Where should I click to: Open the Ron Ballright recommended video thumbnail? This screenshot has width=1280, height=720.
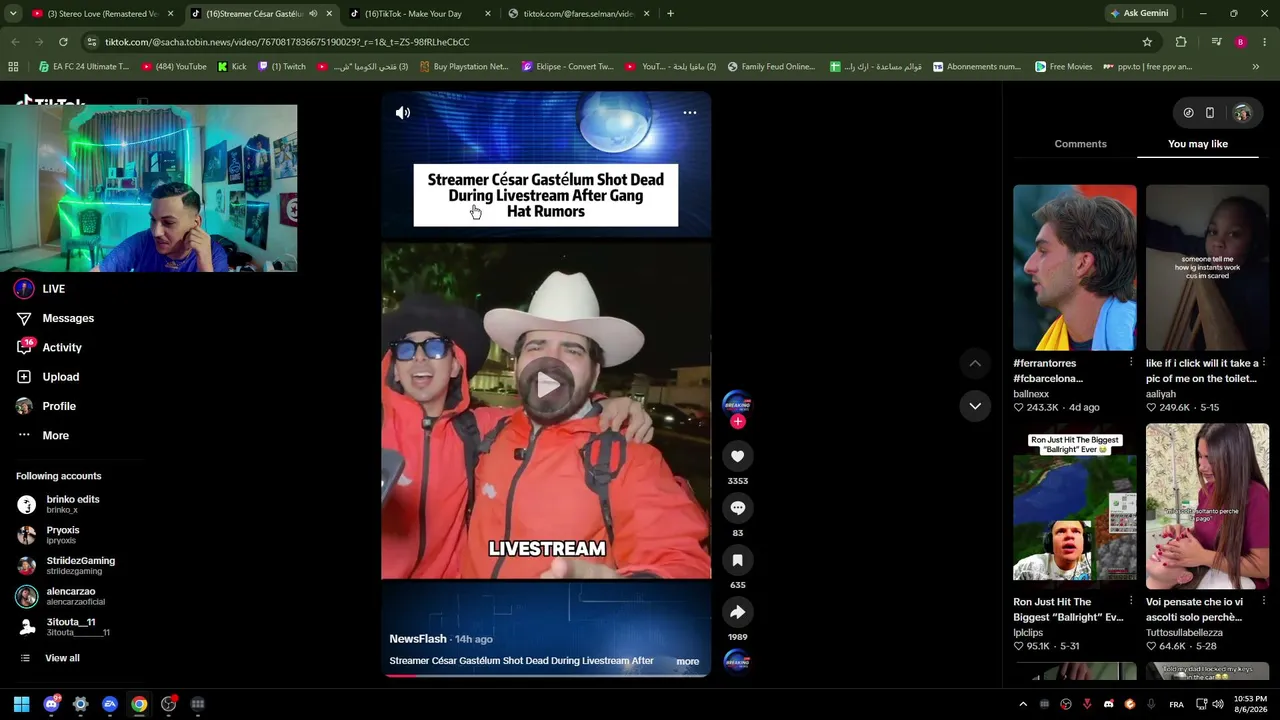point(1075,507)
